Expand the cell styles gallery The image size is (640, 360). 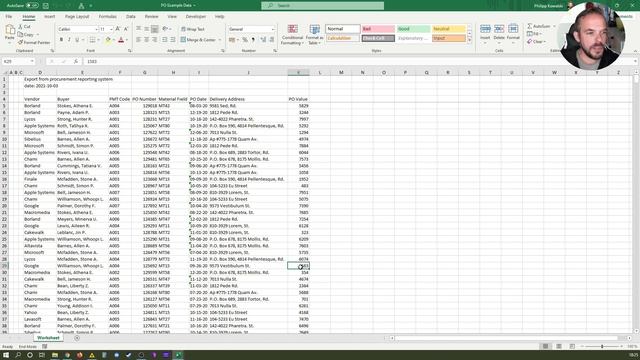click(x=469, y=40)
